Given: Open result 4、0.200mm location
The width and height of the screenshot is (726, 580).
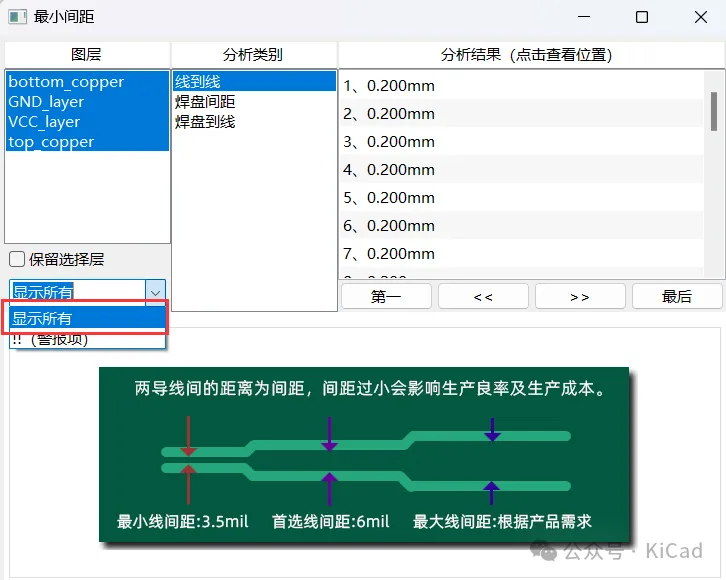Looking at the screenshot, I should coord(521,169).
